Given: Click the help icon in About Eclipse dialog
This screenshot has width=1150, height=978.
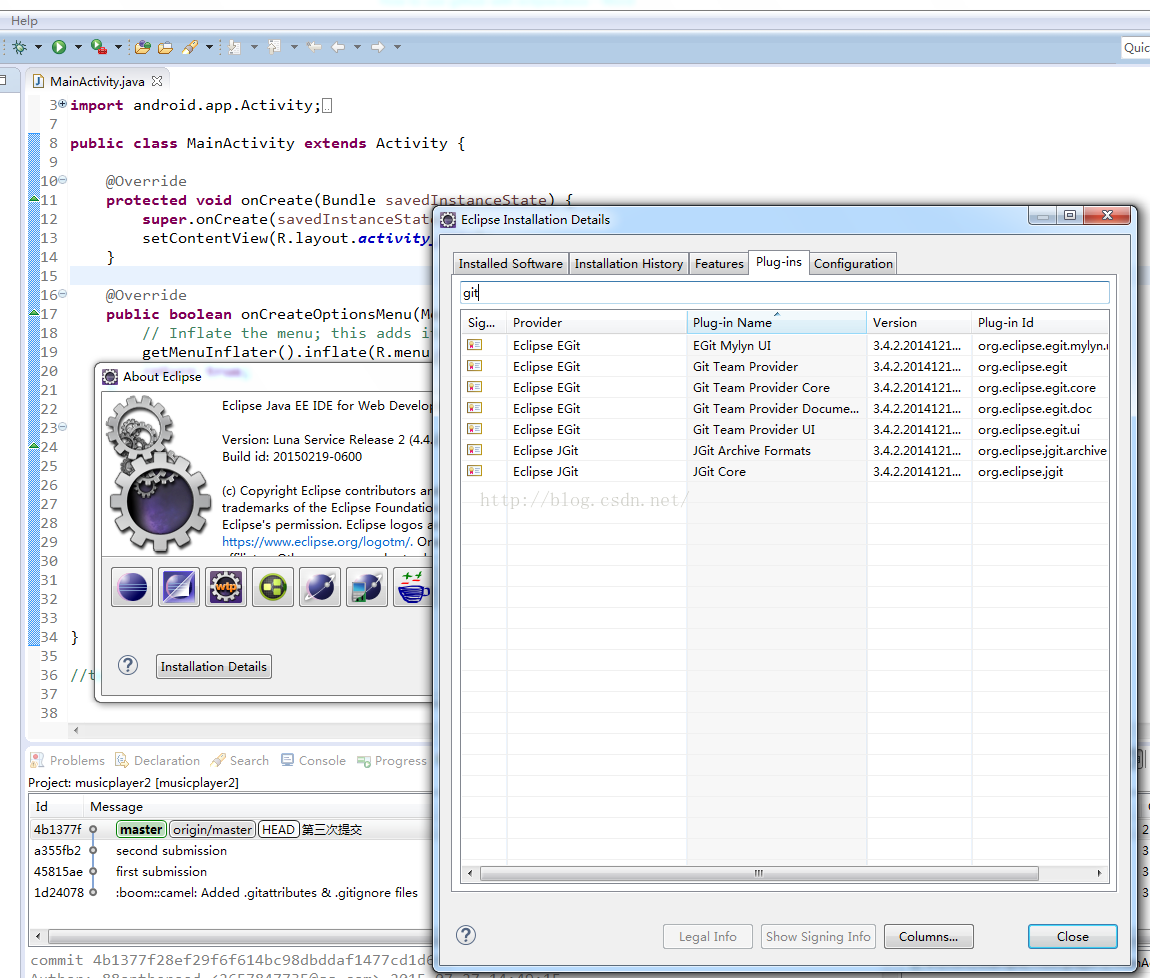Looking at the screenshot, I should tap(128, 665).
